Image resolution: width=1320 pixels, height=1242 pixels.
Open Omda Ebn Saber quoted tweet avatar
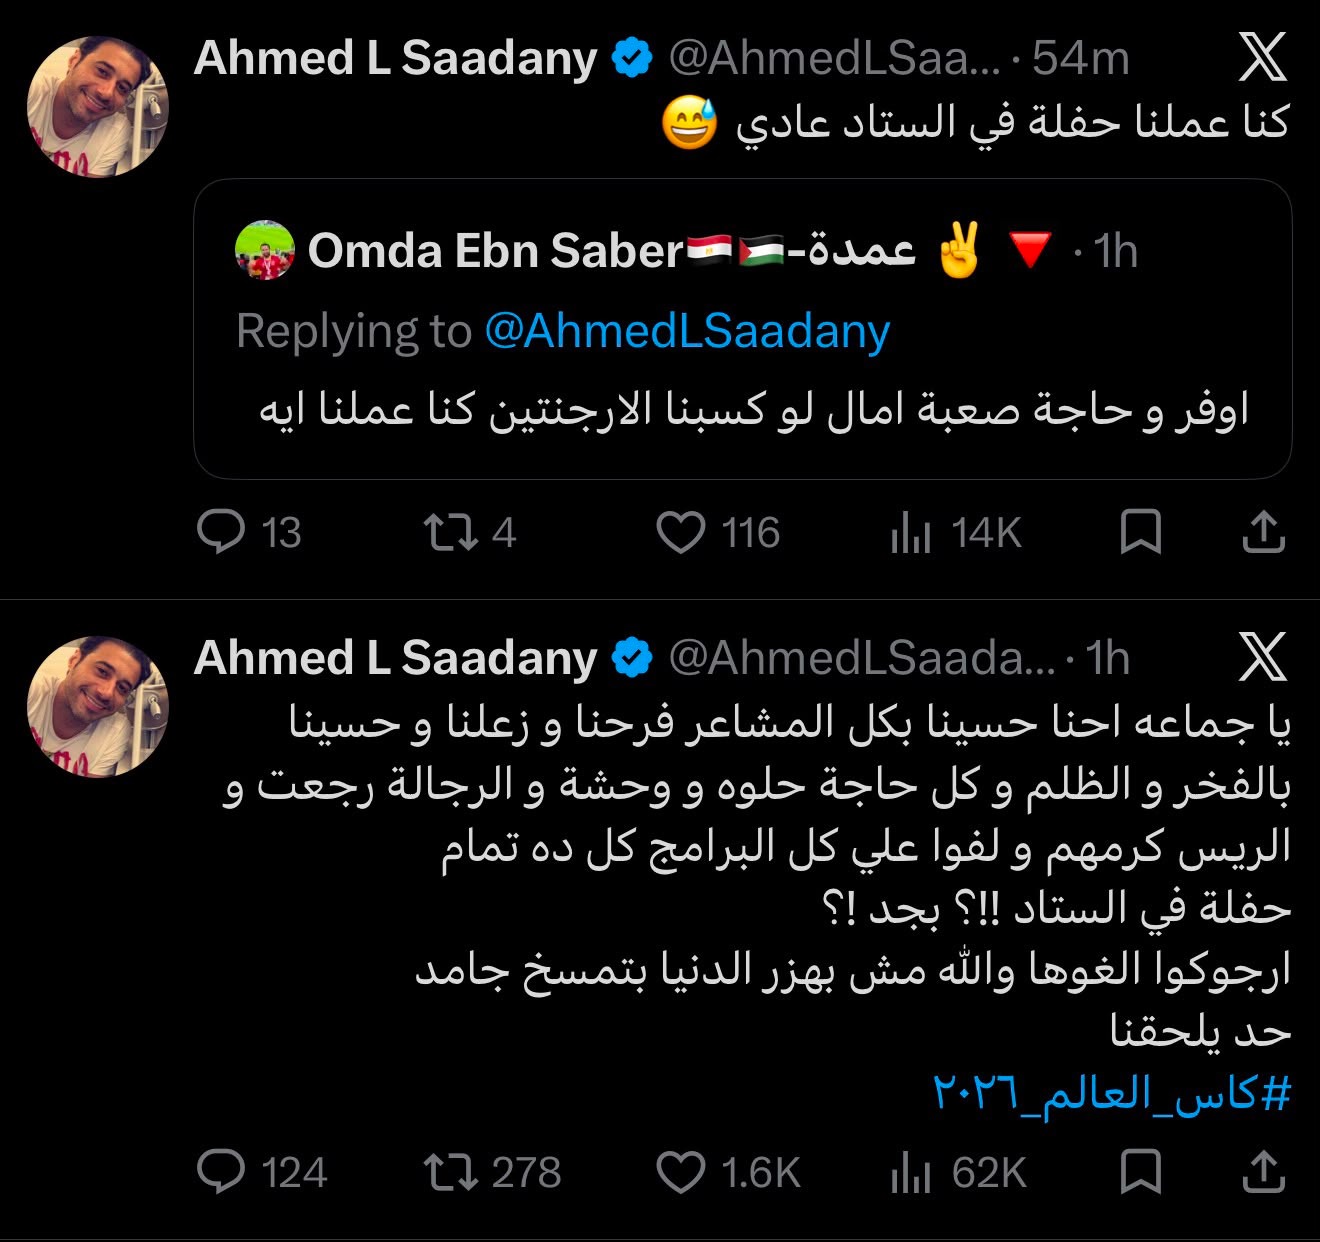[265, 250]
